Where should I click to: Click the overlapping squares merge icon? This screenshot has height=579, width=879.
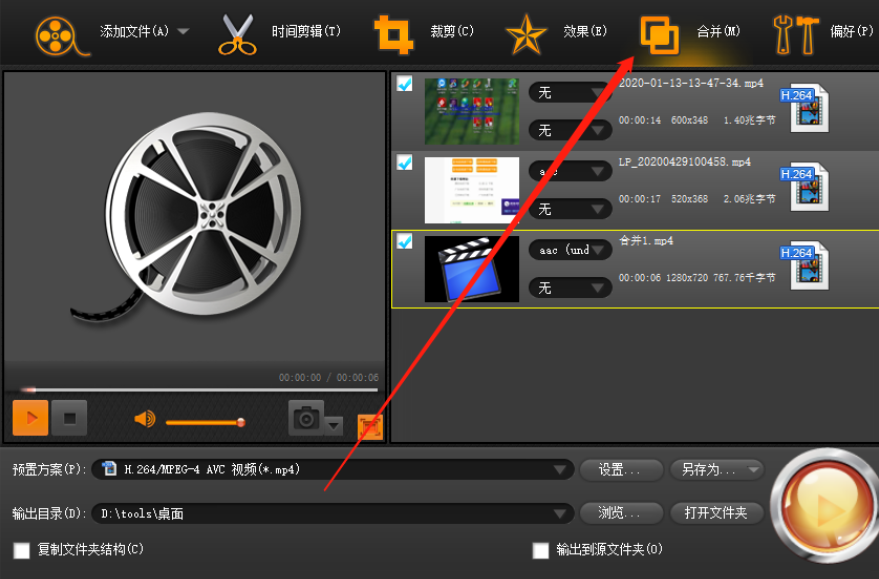point(659,36)
